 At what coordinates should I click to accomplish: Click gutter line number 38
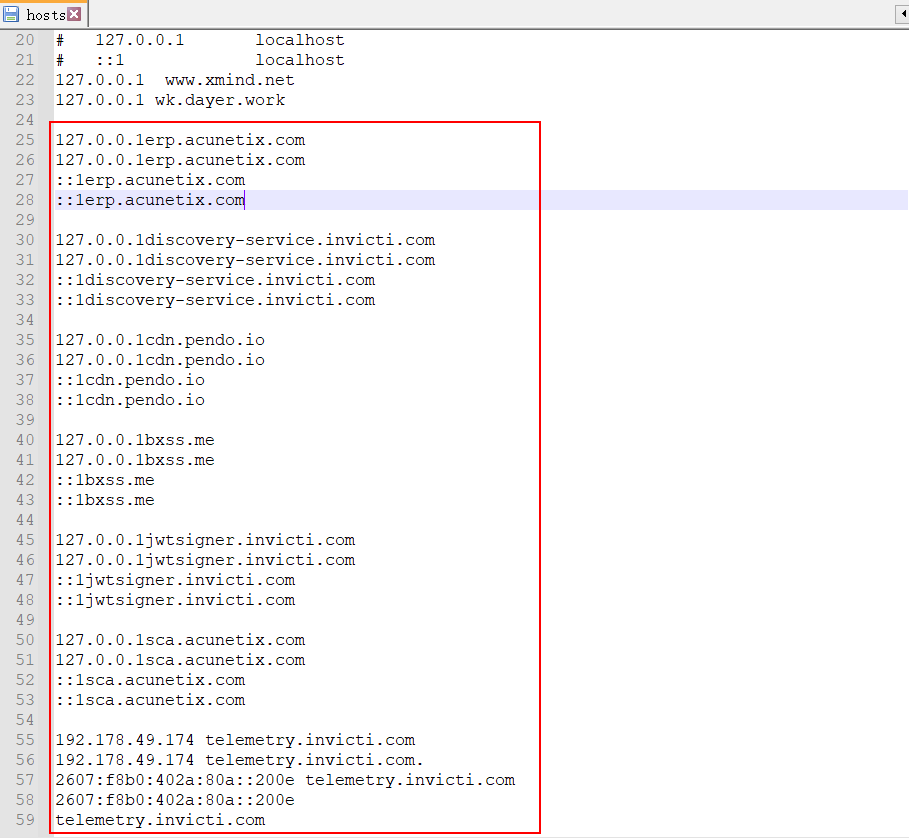coord(25,400)
